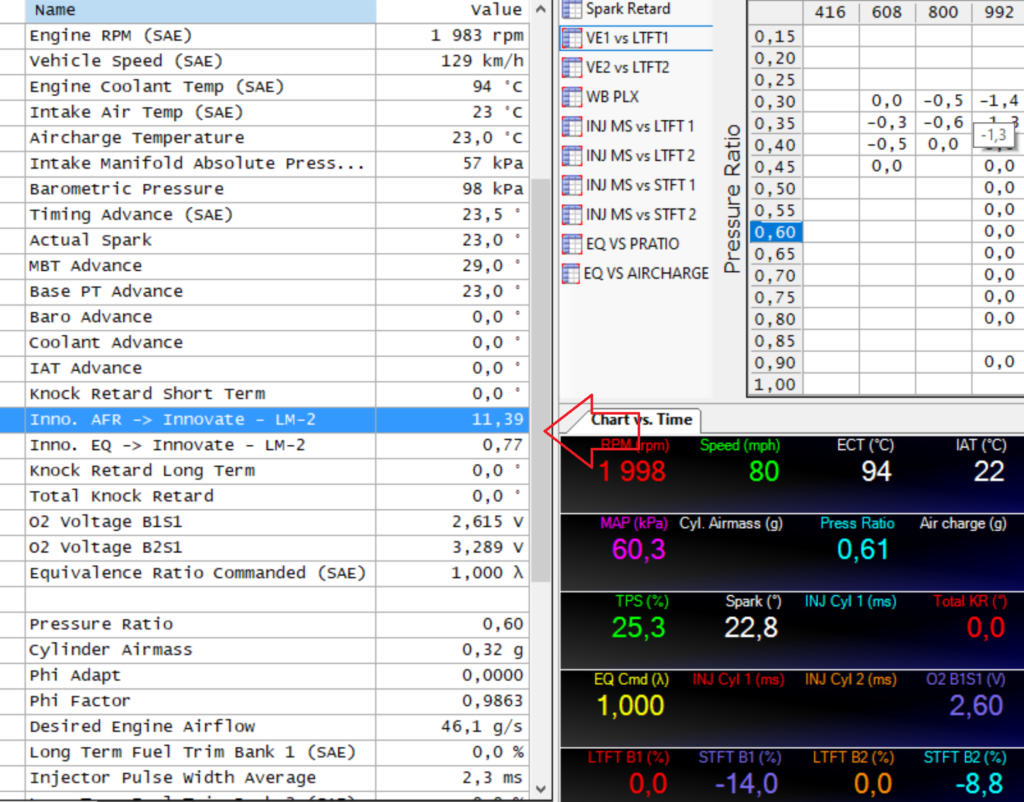This screenshot has width=1024, height=802.
Task: Click the EQ VS PRATIO table icon
Action: tap(571, 244)
